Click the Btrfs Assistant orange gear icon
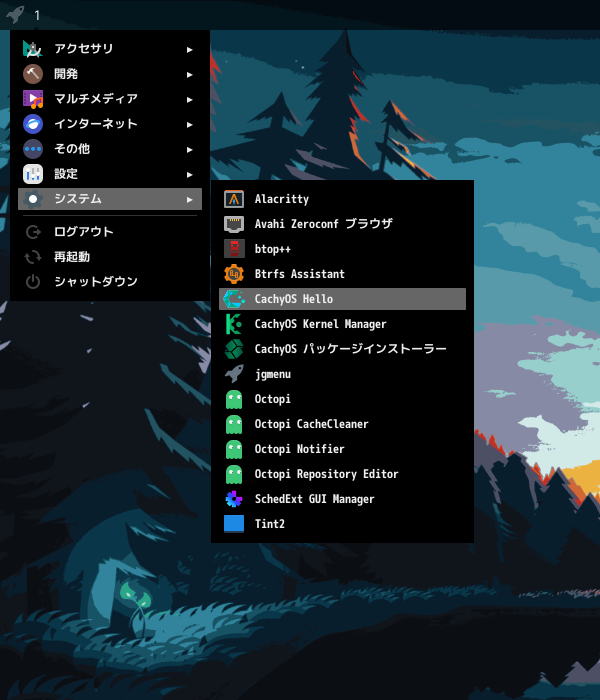 [x=234, y=274]
